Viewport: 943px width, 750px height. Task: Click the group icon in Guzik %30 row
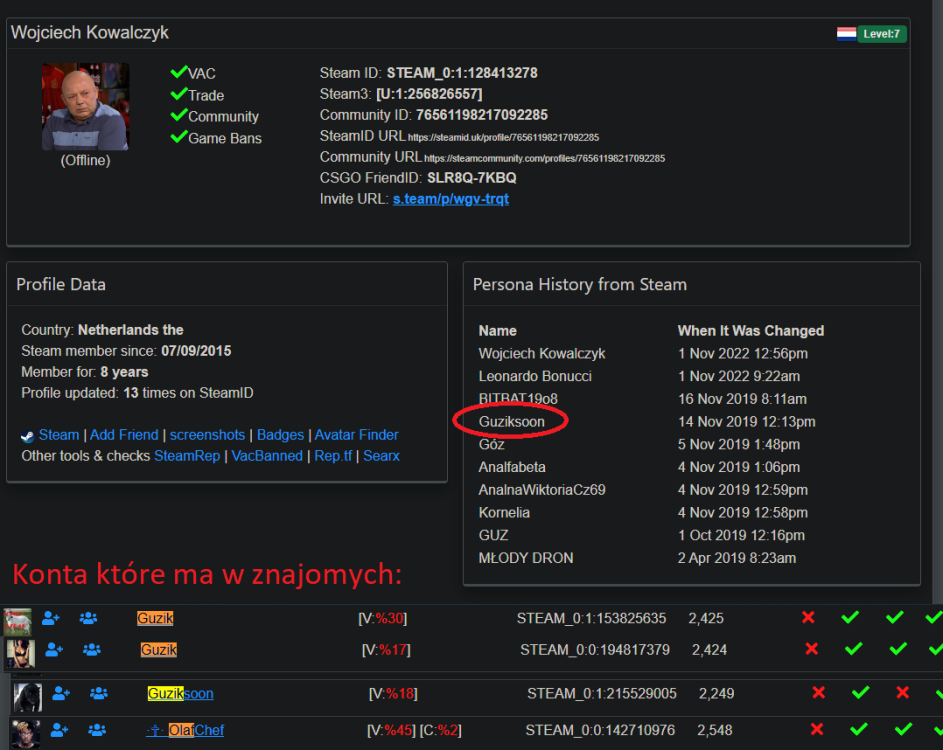pos(88,618)
